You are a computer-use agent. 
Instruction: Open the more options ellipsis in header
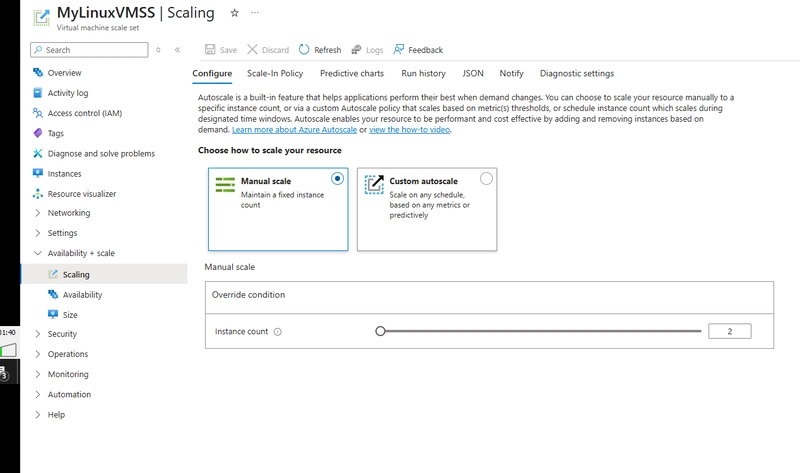coord(255,13)
